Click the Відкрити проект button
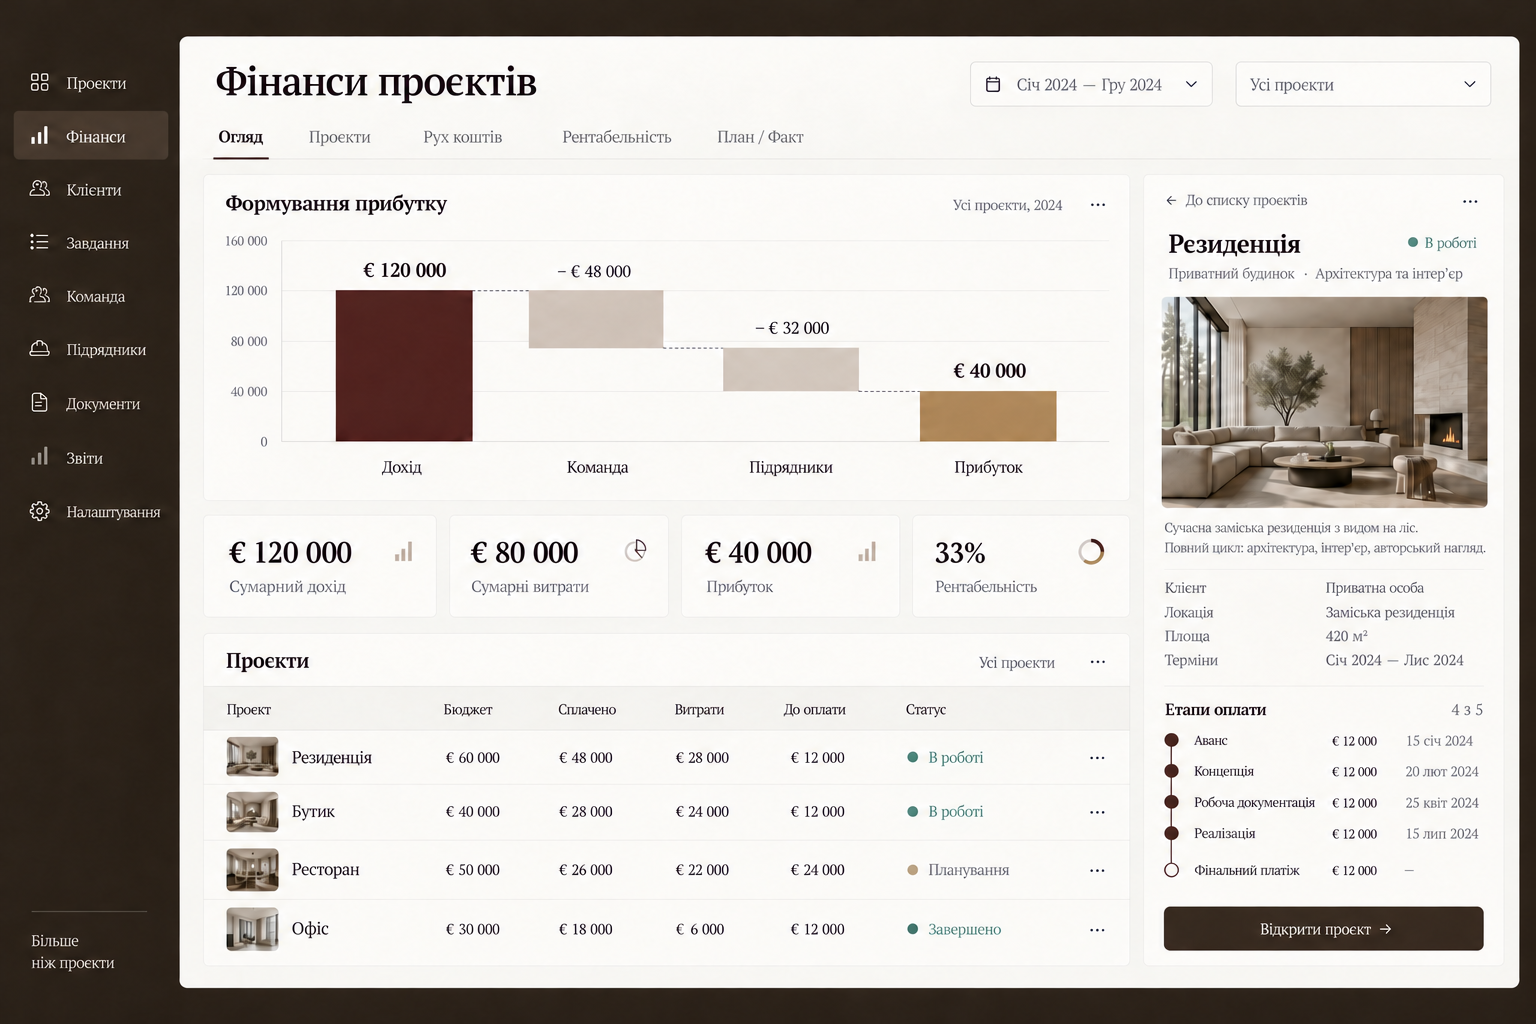This screenshot has height=1024, width=1536. tap(1323, 929)
